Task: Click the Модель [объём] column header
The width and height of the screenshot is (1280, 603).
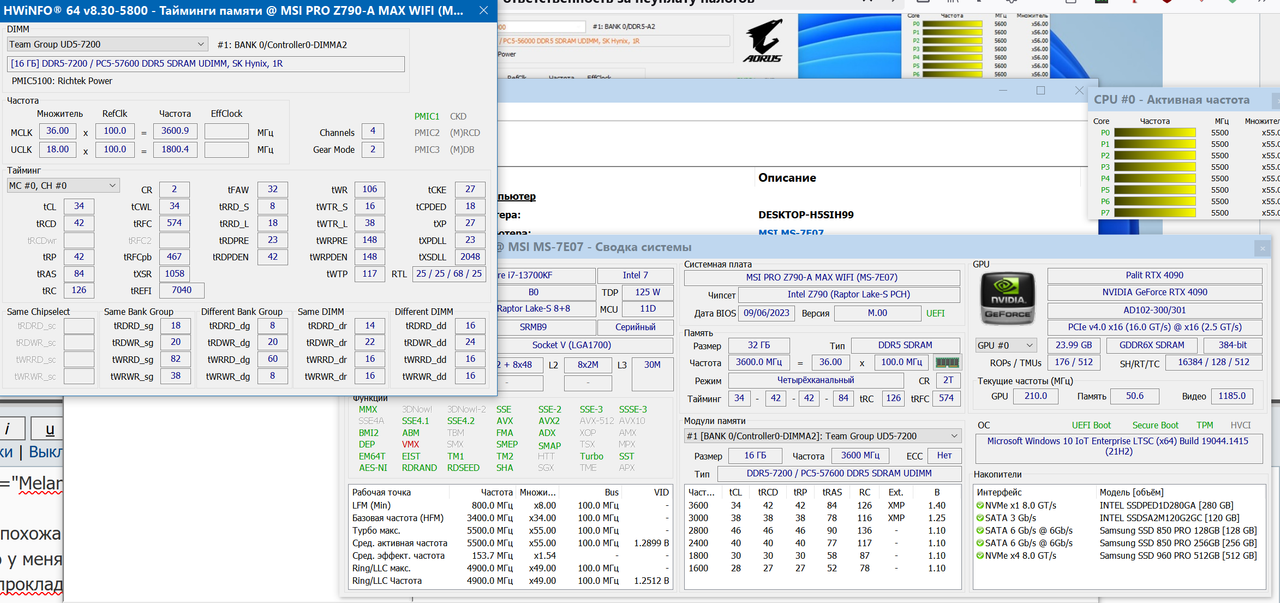Action: point(1134,492)
